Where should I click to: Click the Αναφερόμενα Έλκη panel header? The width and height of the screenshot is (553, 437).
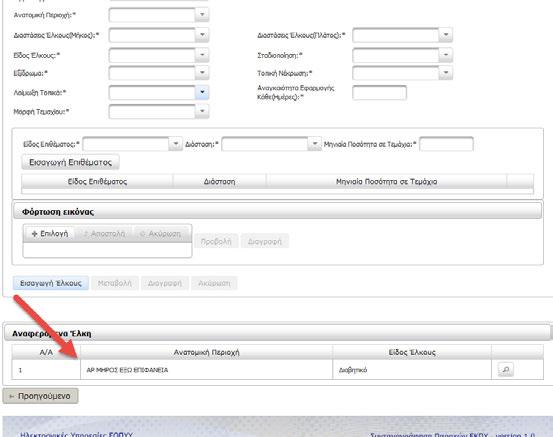277,333
